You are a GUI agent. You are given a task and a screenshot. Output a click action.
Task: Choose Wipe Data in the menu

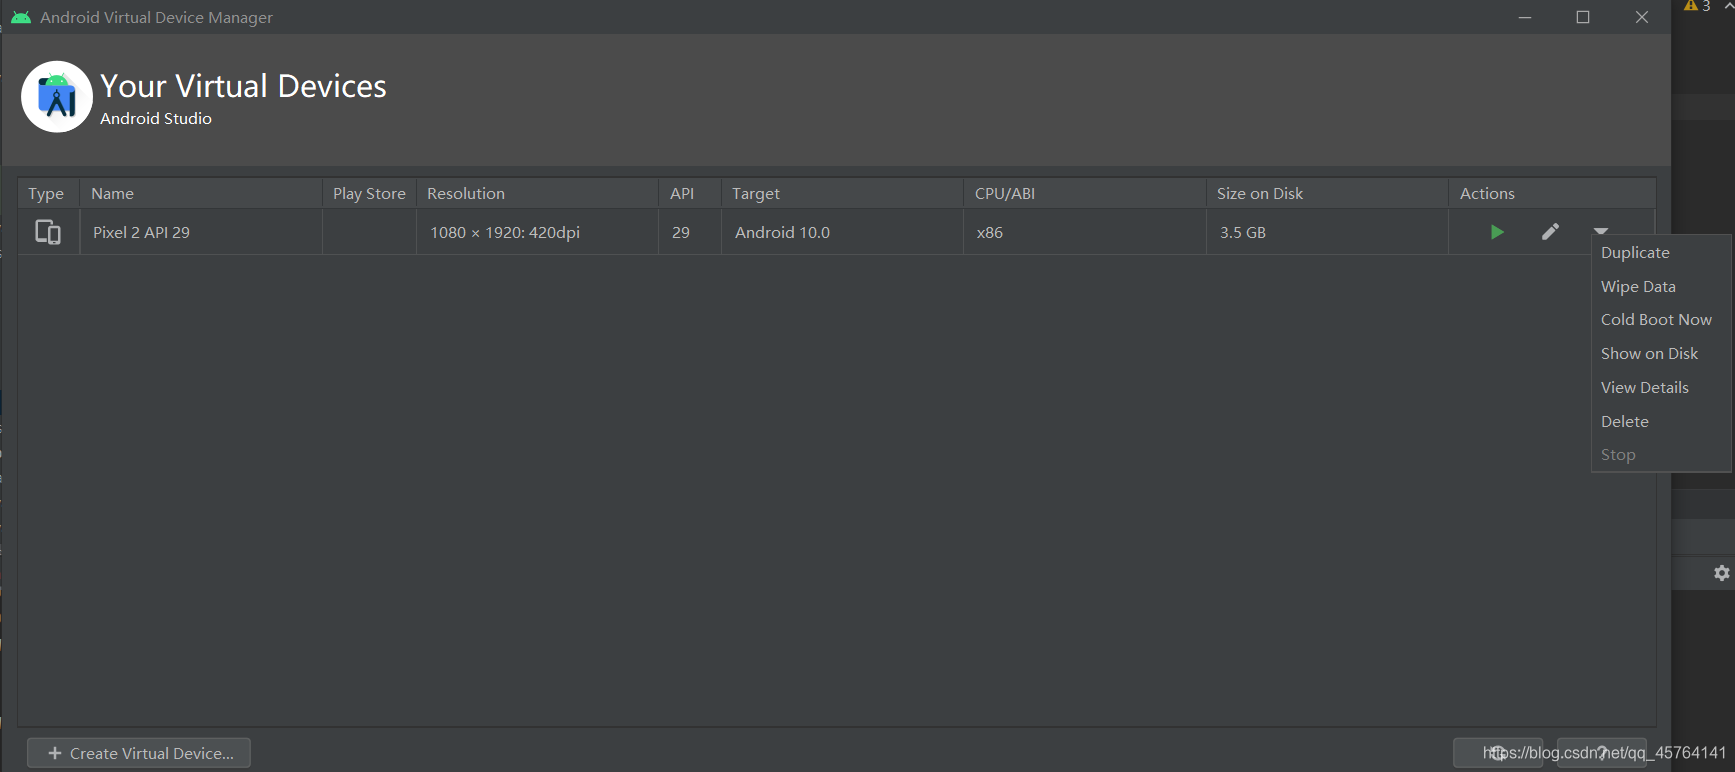click(x=1638, y=287)
